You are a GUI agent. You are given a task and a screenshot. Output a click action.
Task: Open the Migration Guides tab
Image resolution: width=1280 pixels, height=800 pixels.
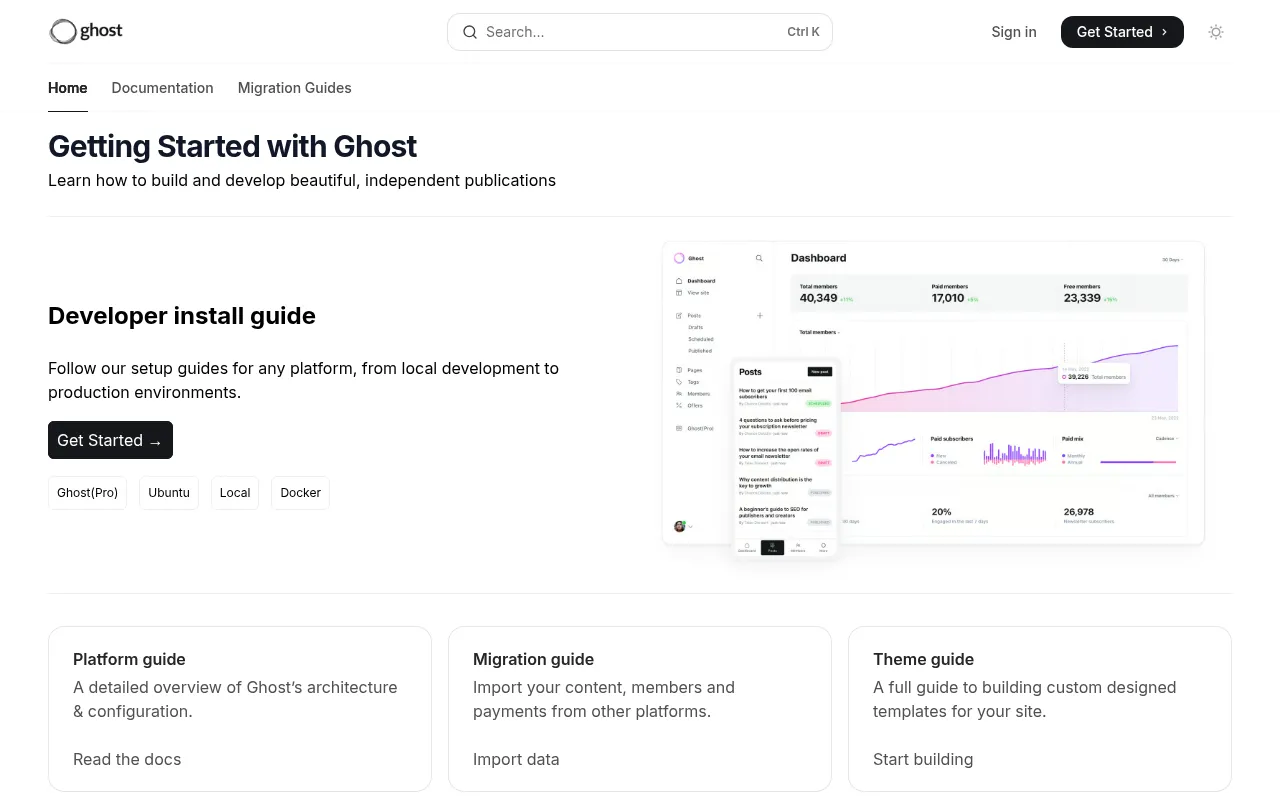pyautogui.click(x=294, y=88)
